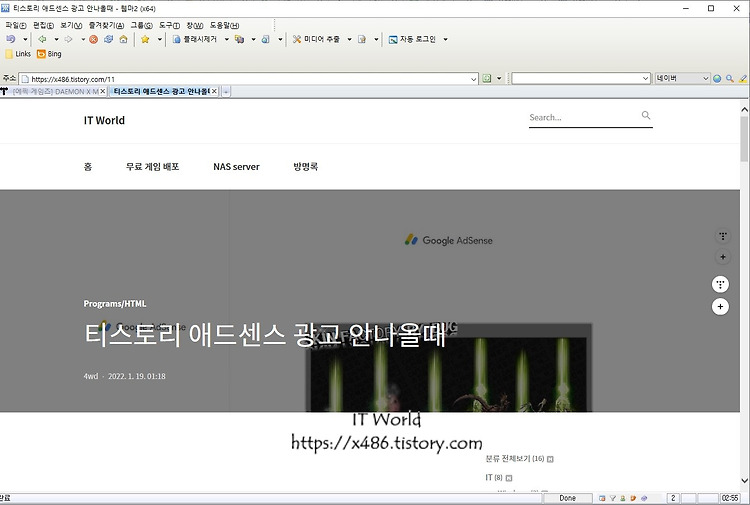Image resolution: width=750 pixels, height=505 pixels.
Task: Expand favorites star dropdown arrow
Action: pos(159,39)
